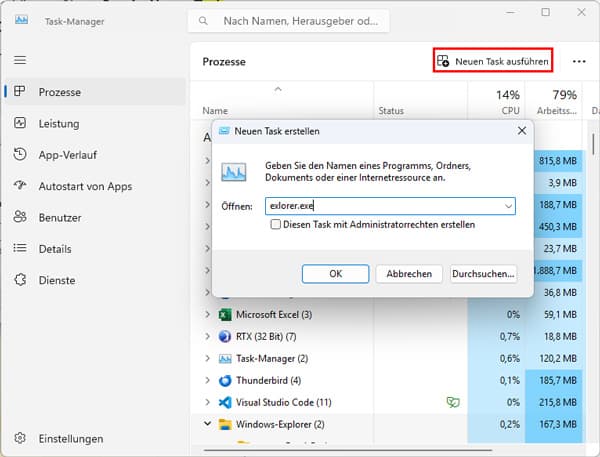Click the 59,1 MB memory value

pos(560,315)
